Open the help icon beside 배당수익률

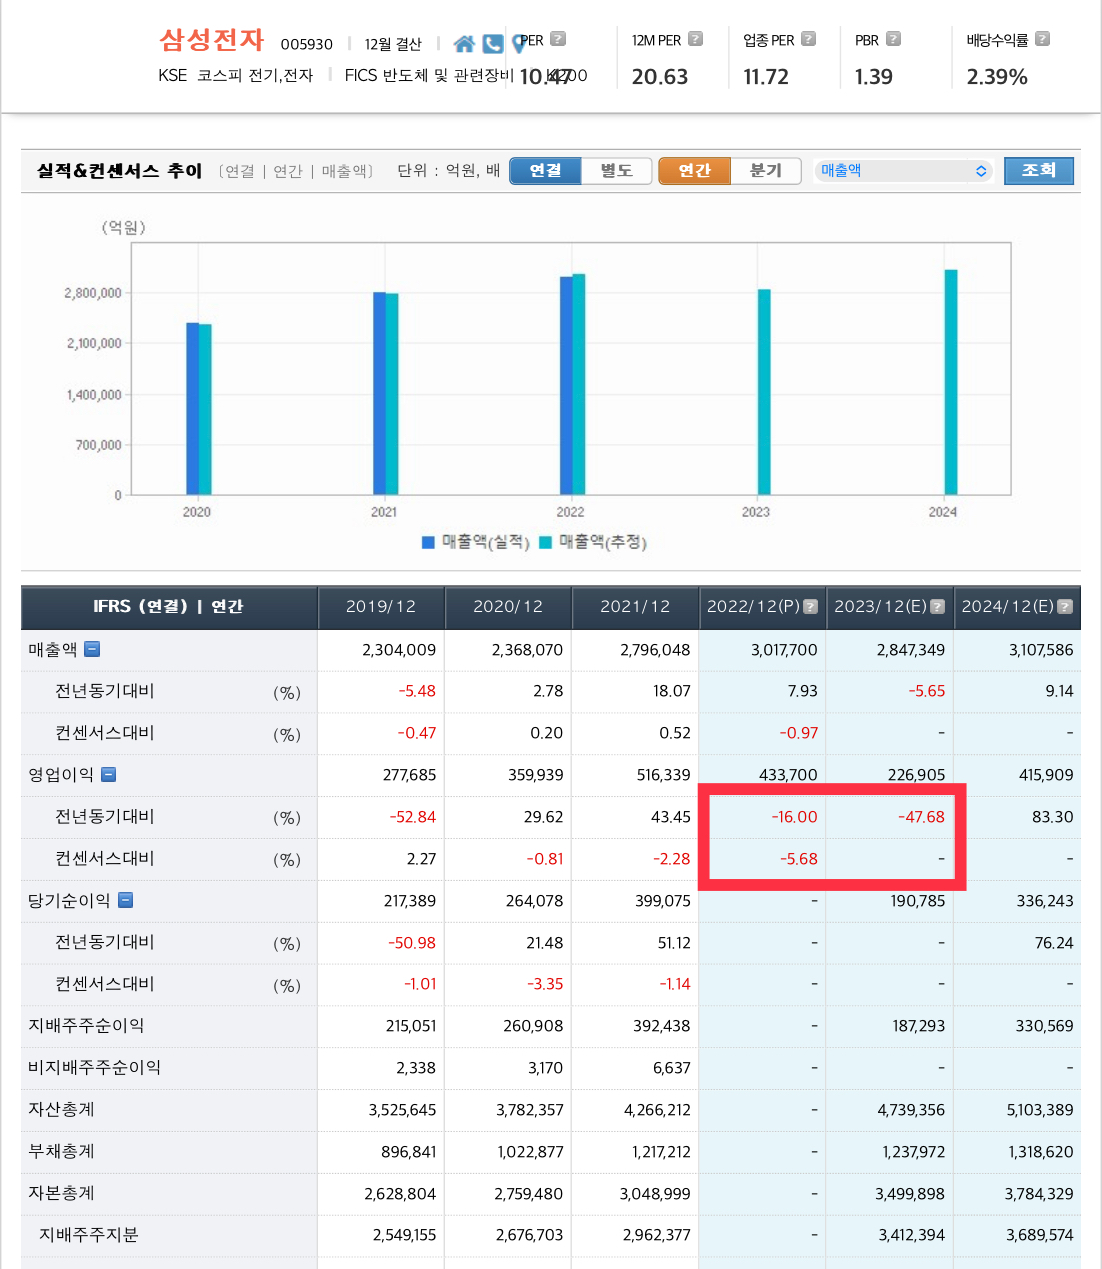coord(1042,39)
